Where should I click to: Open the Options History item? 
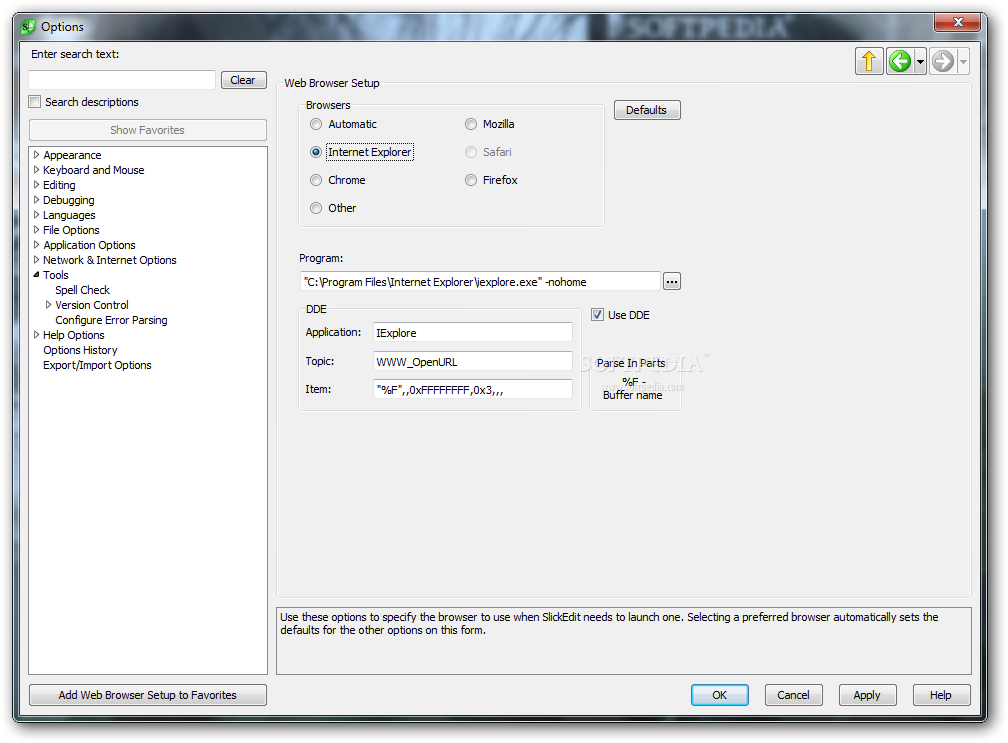point(80,350)
